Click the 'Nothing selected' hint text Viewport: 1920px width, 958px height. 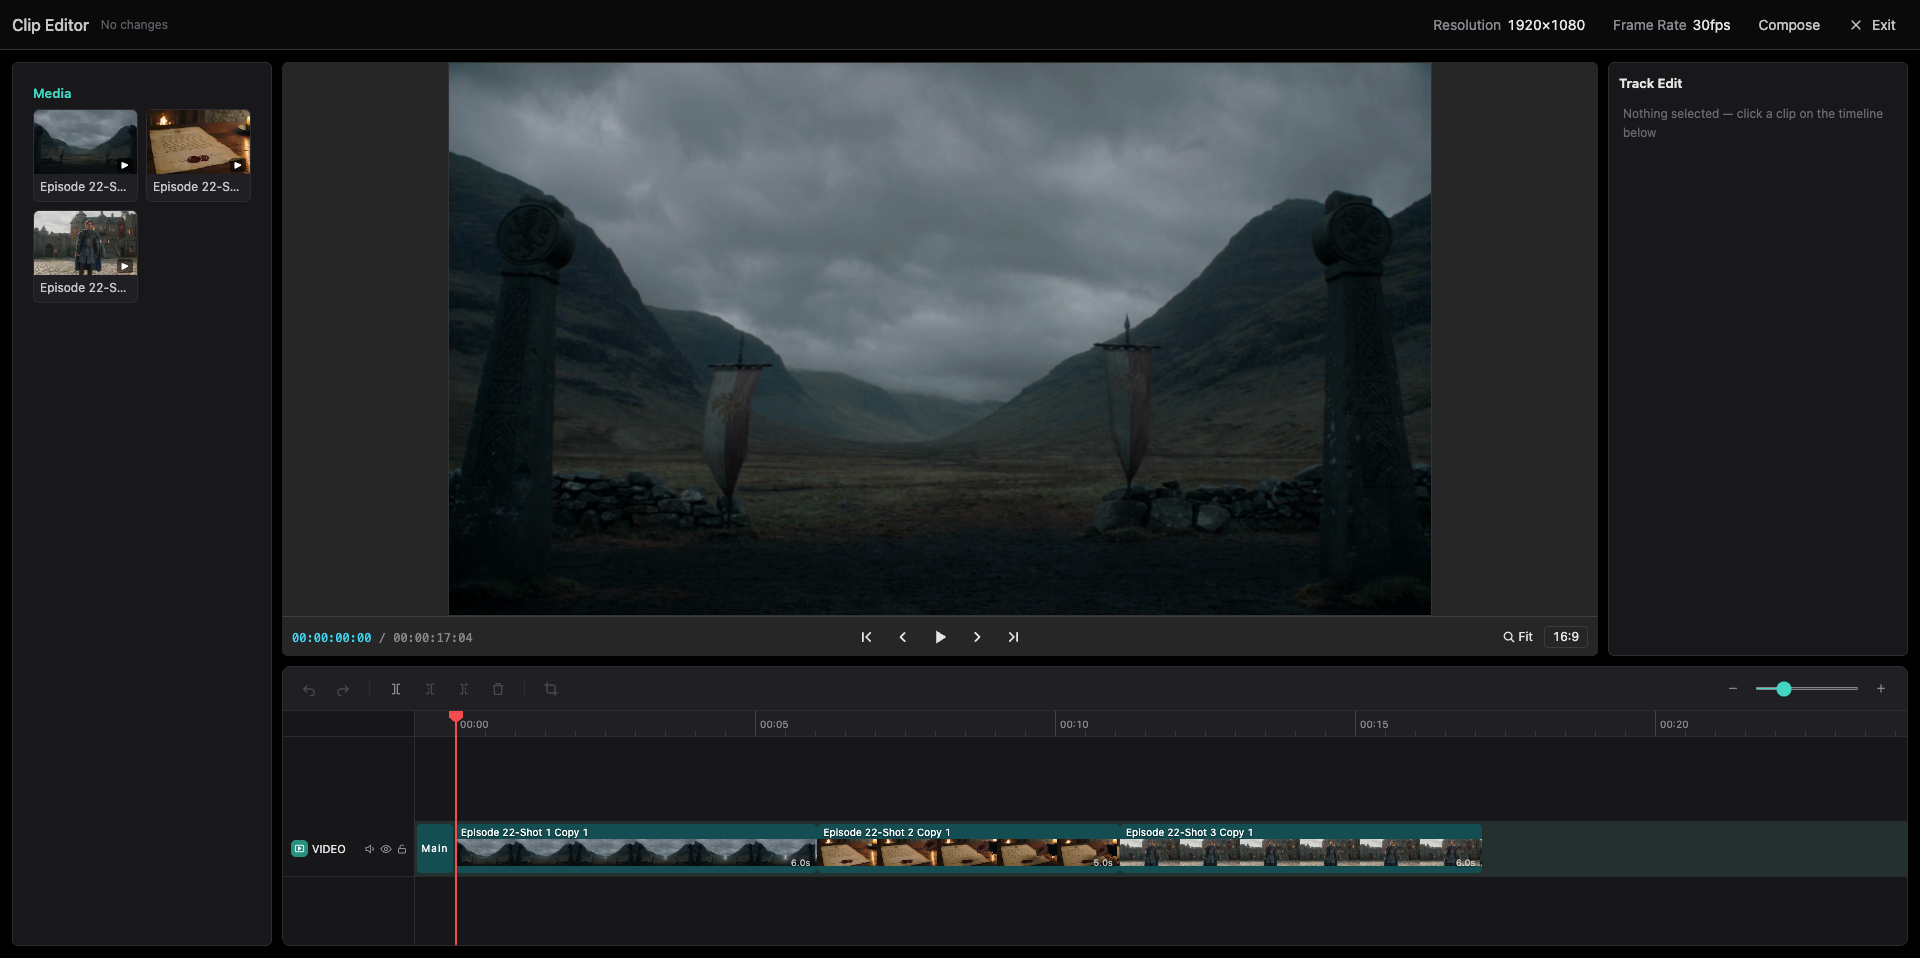click(1753, 123)
